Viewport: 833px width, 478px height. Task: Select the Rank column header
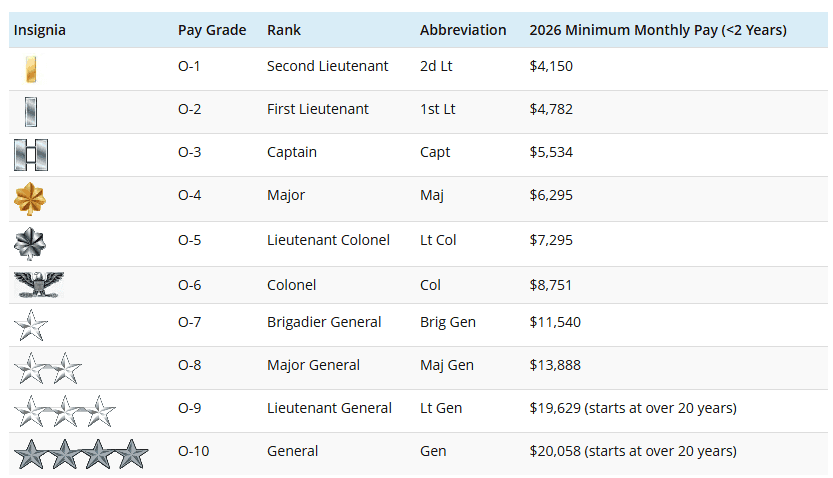(284, 30)
